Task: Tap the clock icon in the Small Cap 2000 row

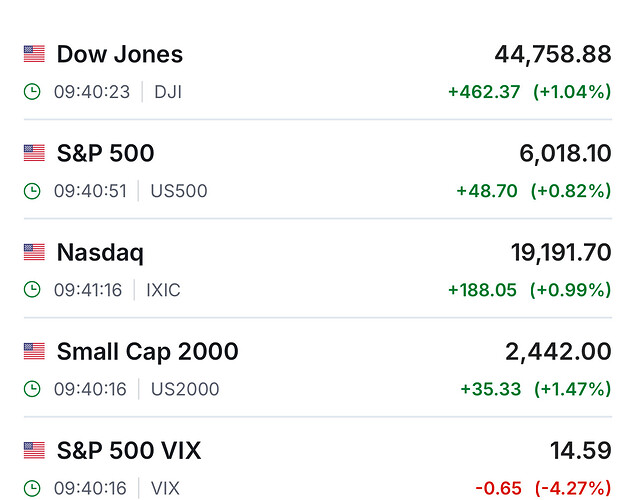Action: coord(33,389)
